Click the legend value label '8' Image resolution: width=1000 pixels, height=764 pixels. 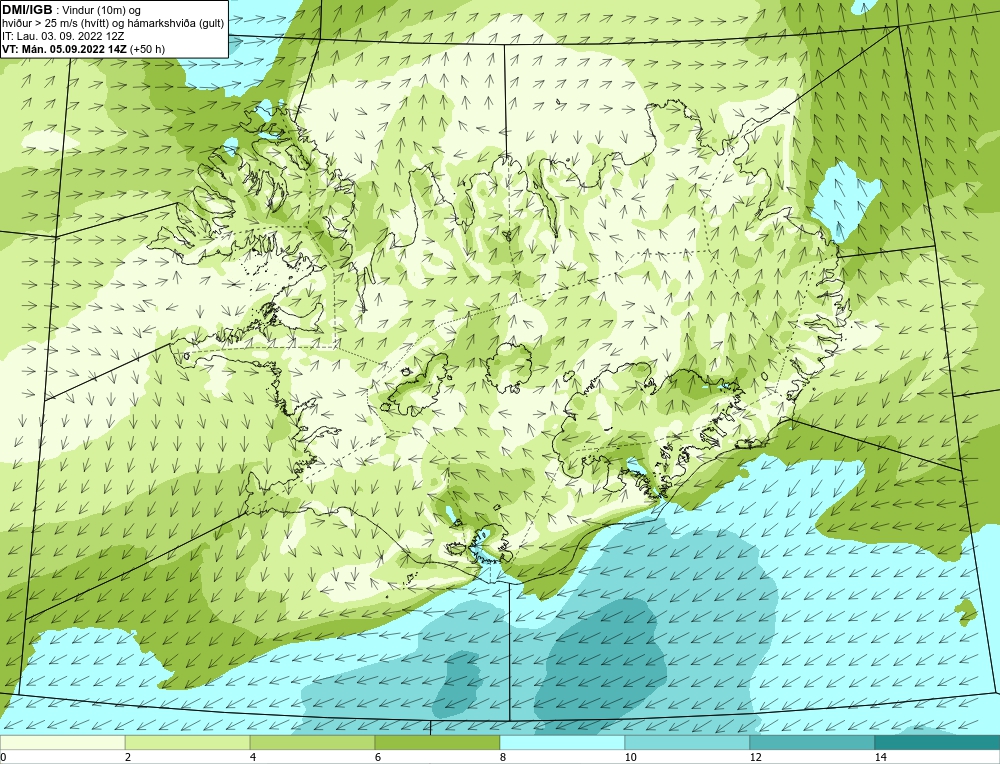coord(503,757)
